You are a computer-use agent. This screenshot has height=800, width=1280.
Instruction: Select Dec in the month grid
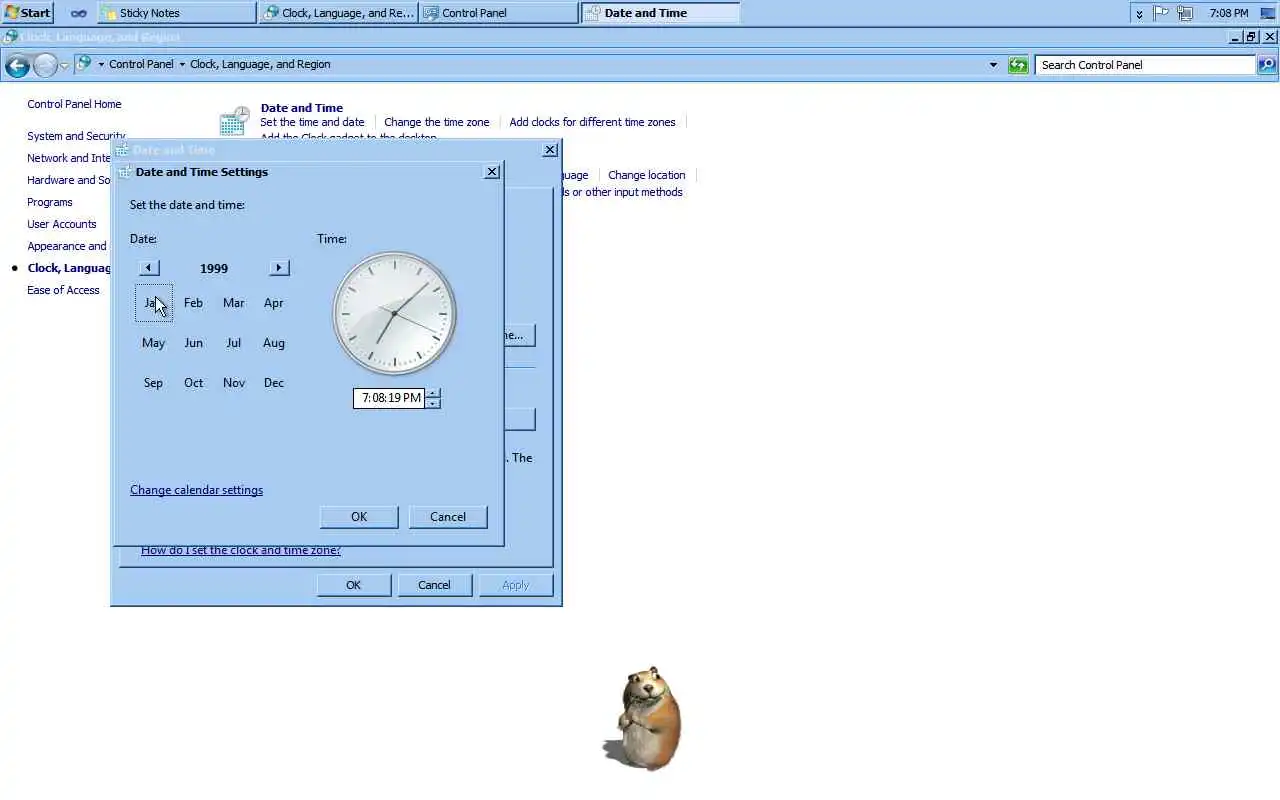click(273, 383)
